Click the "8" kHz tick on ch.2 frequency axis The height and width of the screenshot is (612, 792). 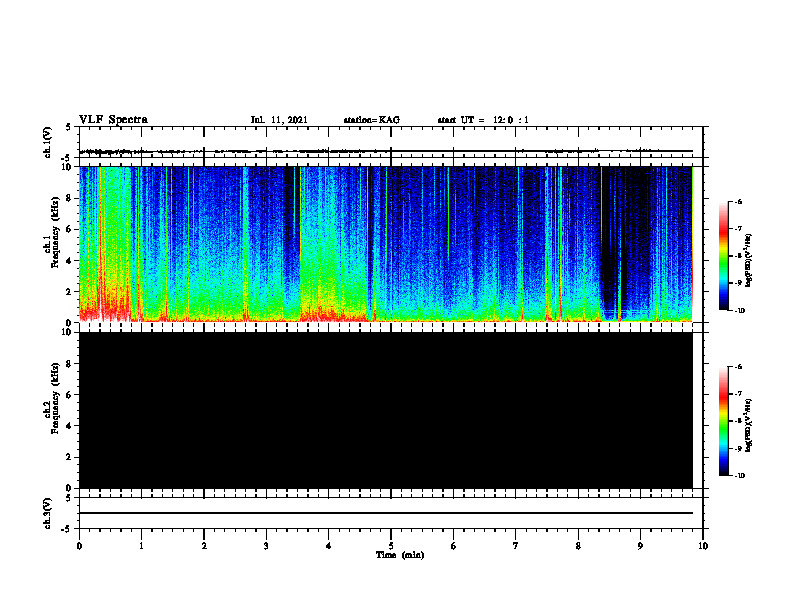70,364
